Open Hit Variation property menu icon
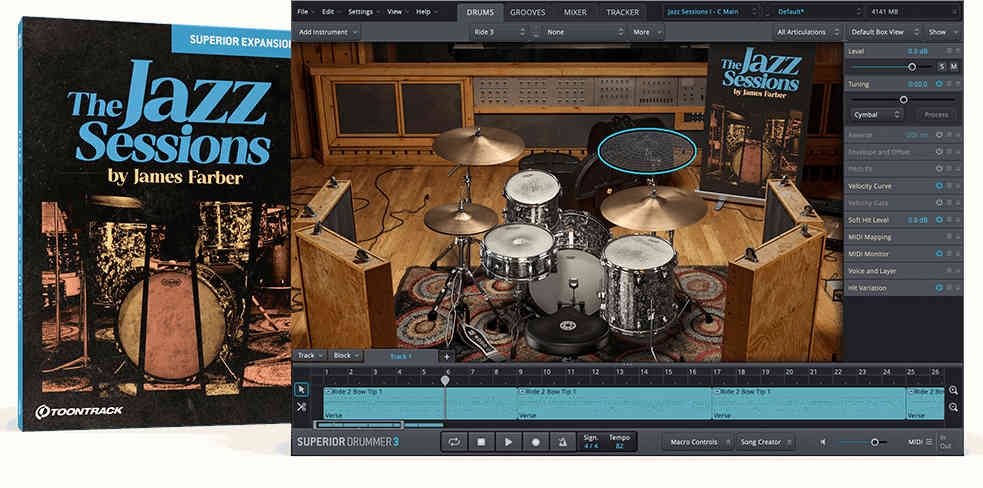 (x=949, y=288)
